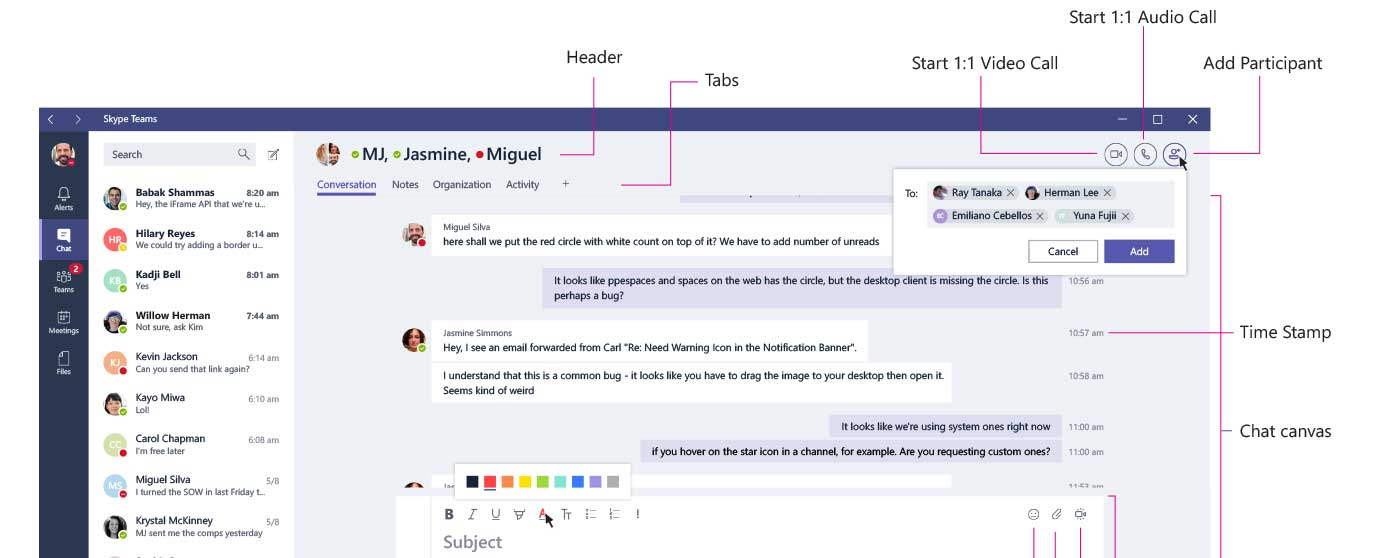Pick the teal color swatch
Viewport: 1400px width, 558px height.
click(x=560, y=482)
